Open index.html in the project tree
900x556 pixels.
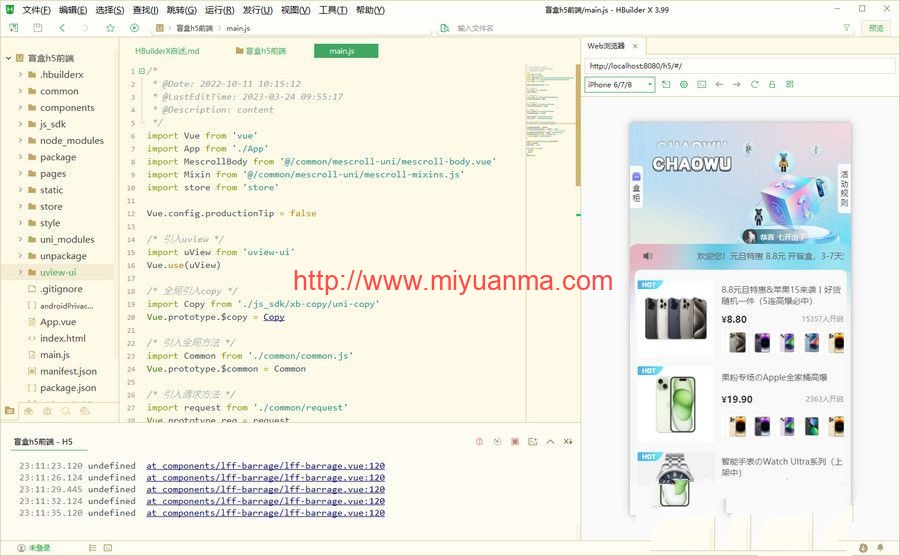pos(63,339)
